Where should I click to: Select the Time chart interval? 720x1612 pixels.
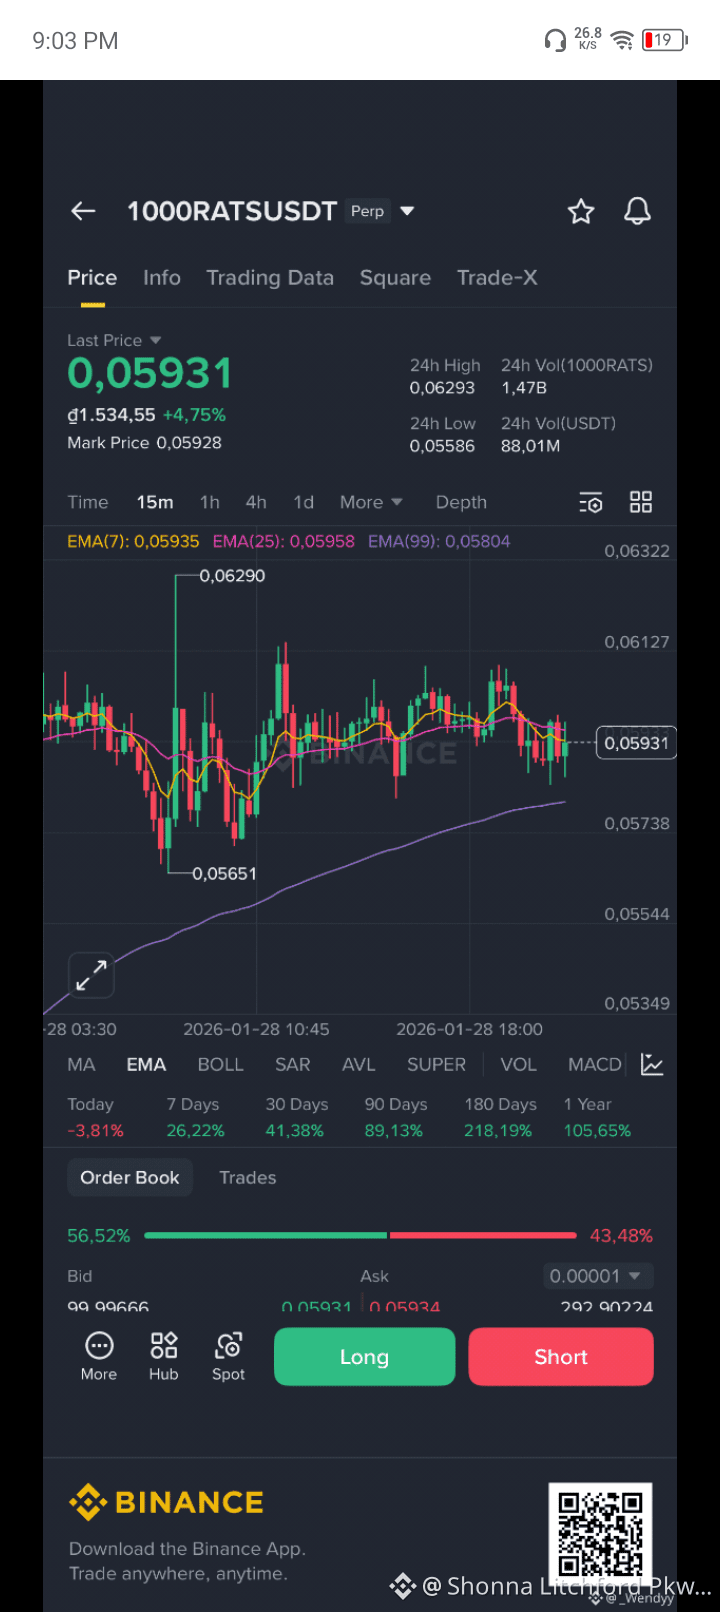(x=88, y=502)
